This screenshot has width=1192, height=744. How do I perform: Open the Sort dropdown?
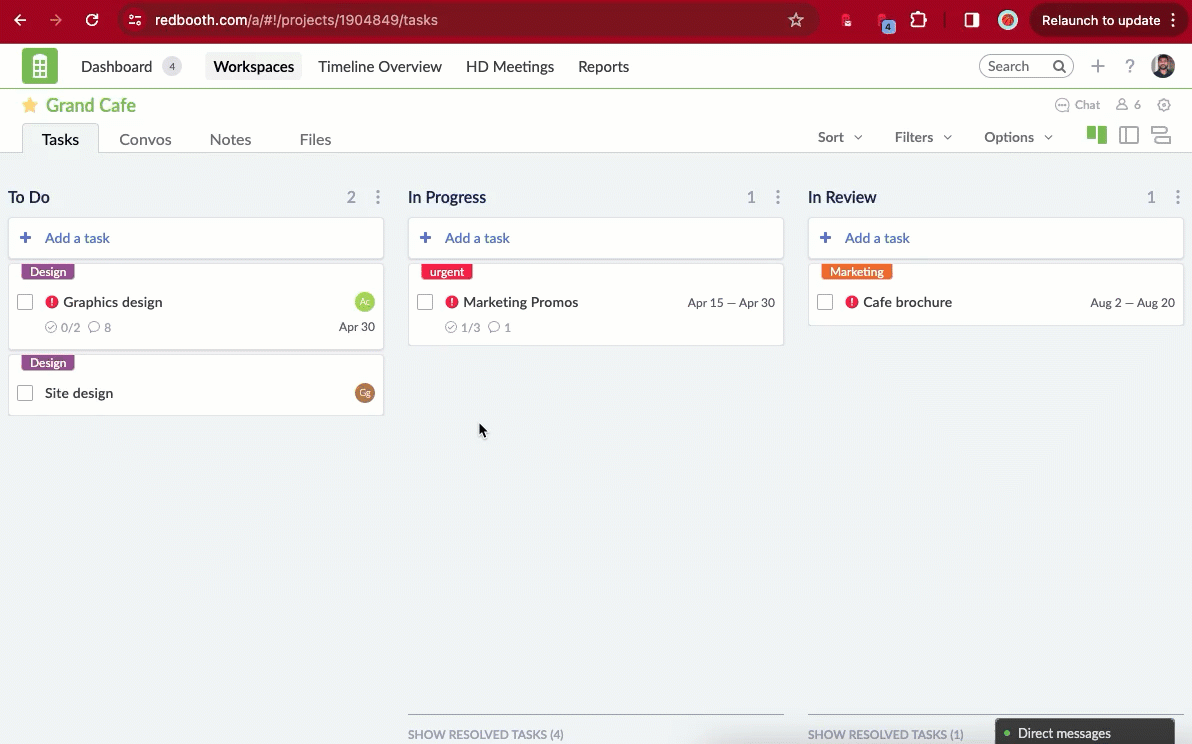pos(840,137)
